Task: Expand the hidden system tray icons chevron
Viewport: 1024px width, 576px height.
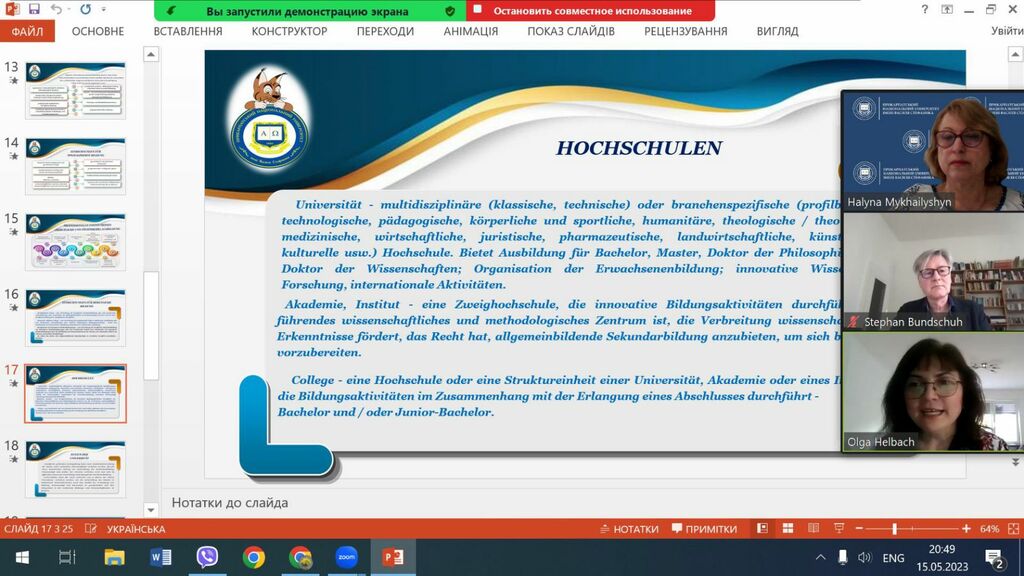Action: pyautogui.click(x=820, y=558)
